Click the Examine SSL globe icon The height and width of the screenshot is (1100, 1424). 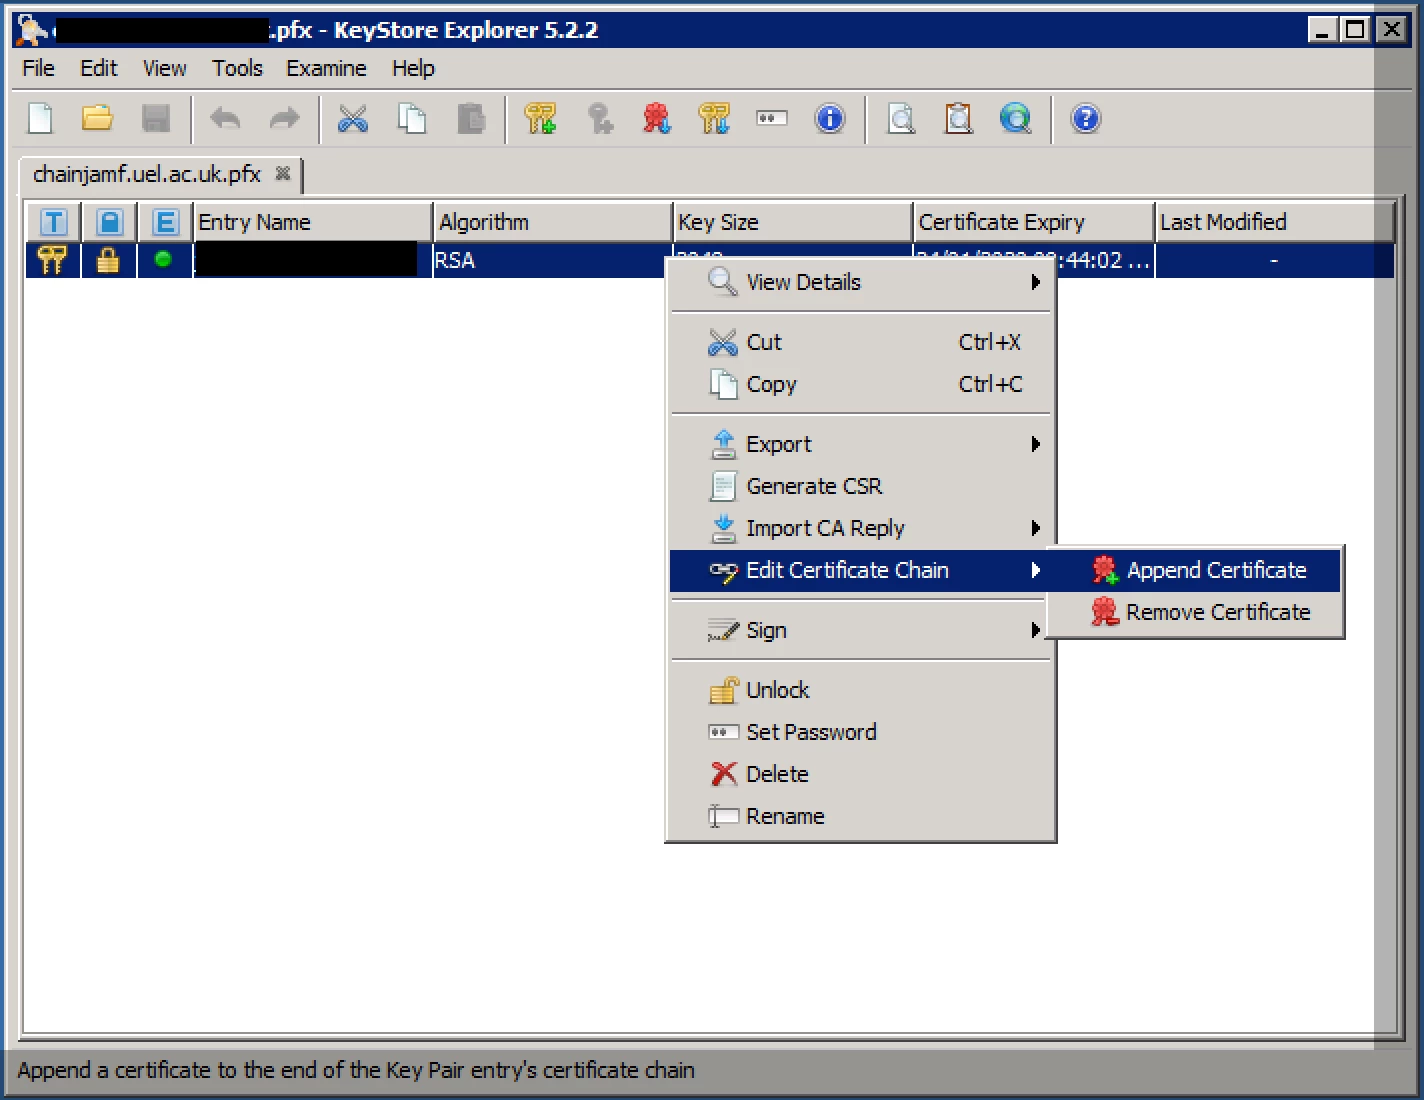(1016, 119)
